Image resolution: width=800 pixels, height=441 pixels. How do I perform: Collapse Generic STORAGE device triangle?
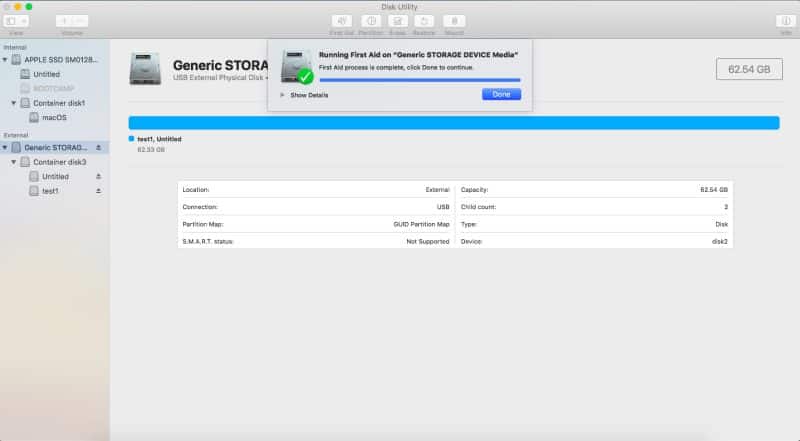pos(5,148)
